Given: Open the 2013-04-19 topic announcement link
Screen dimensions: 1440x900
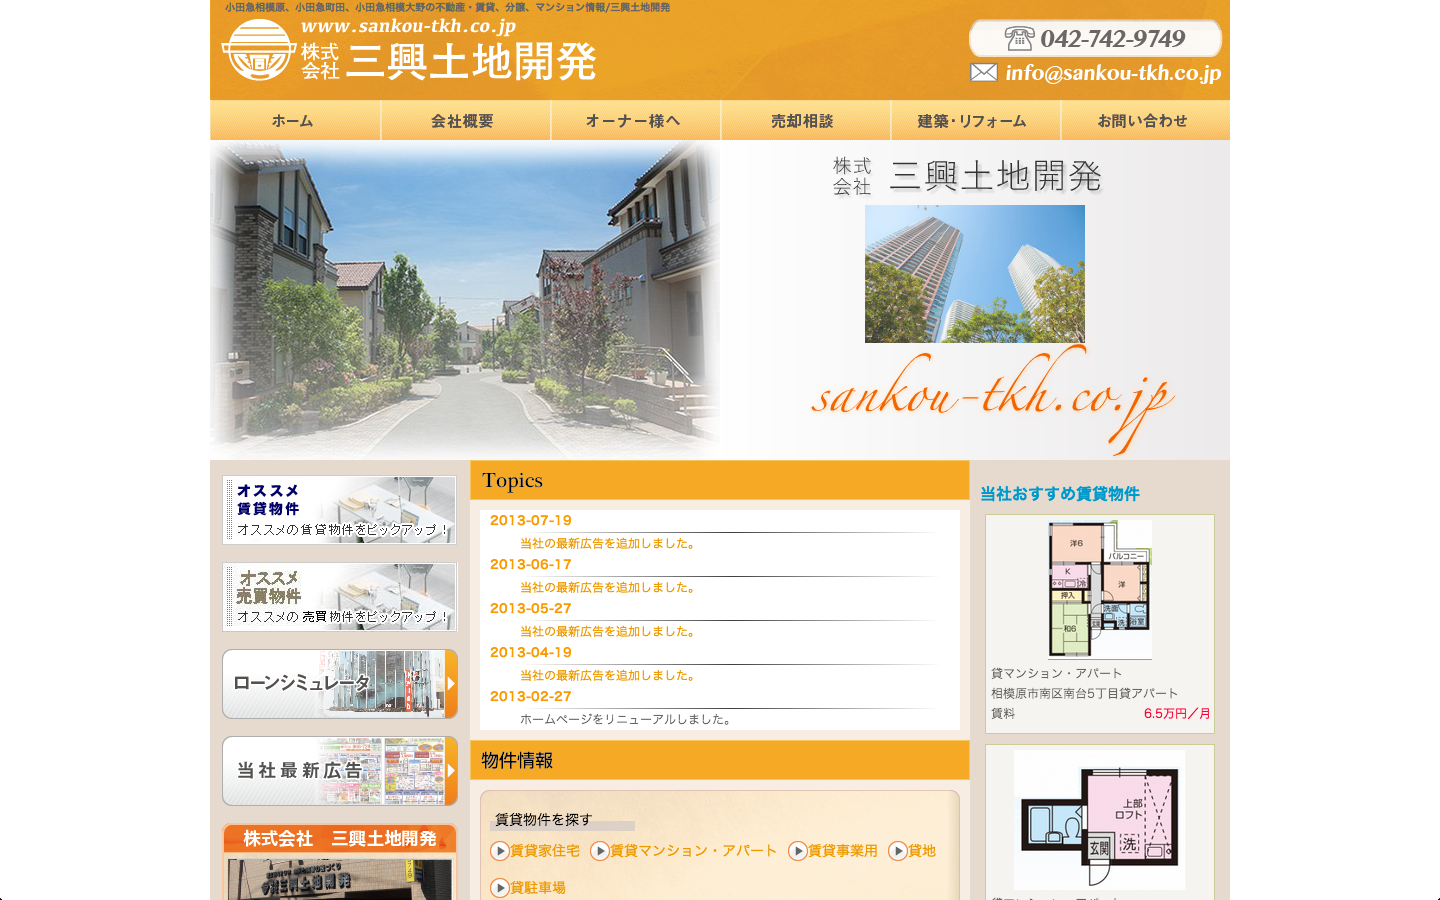Looking at the screenshot, I should (x=607, y=676).
